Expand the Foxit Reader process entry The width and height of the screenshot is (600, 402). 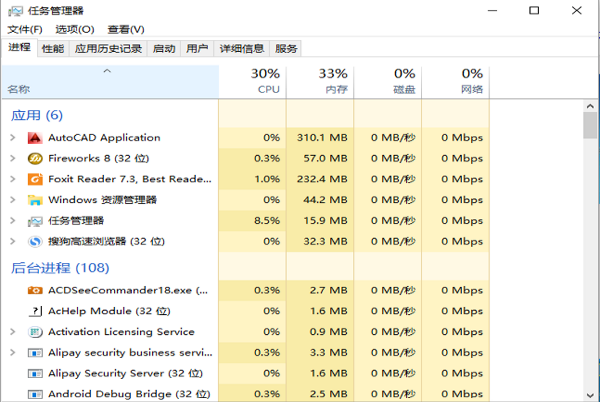coord(12,179)
